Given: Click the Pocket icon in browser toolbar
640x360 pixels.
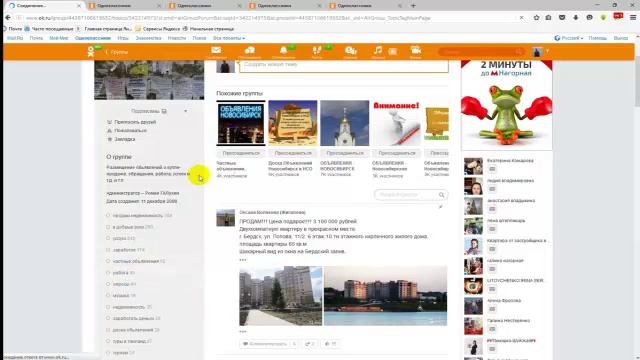Looking at the screenshot, I should point(562,18).
